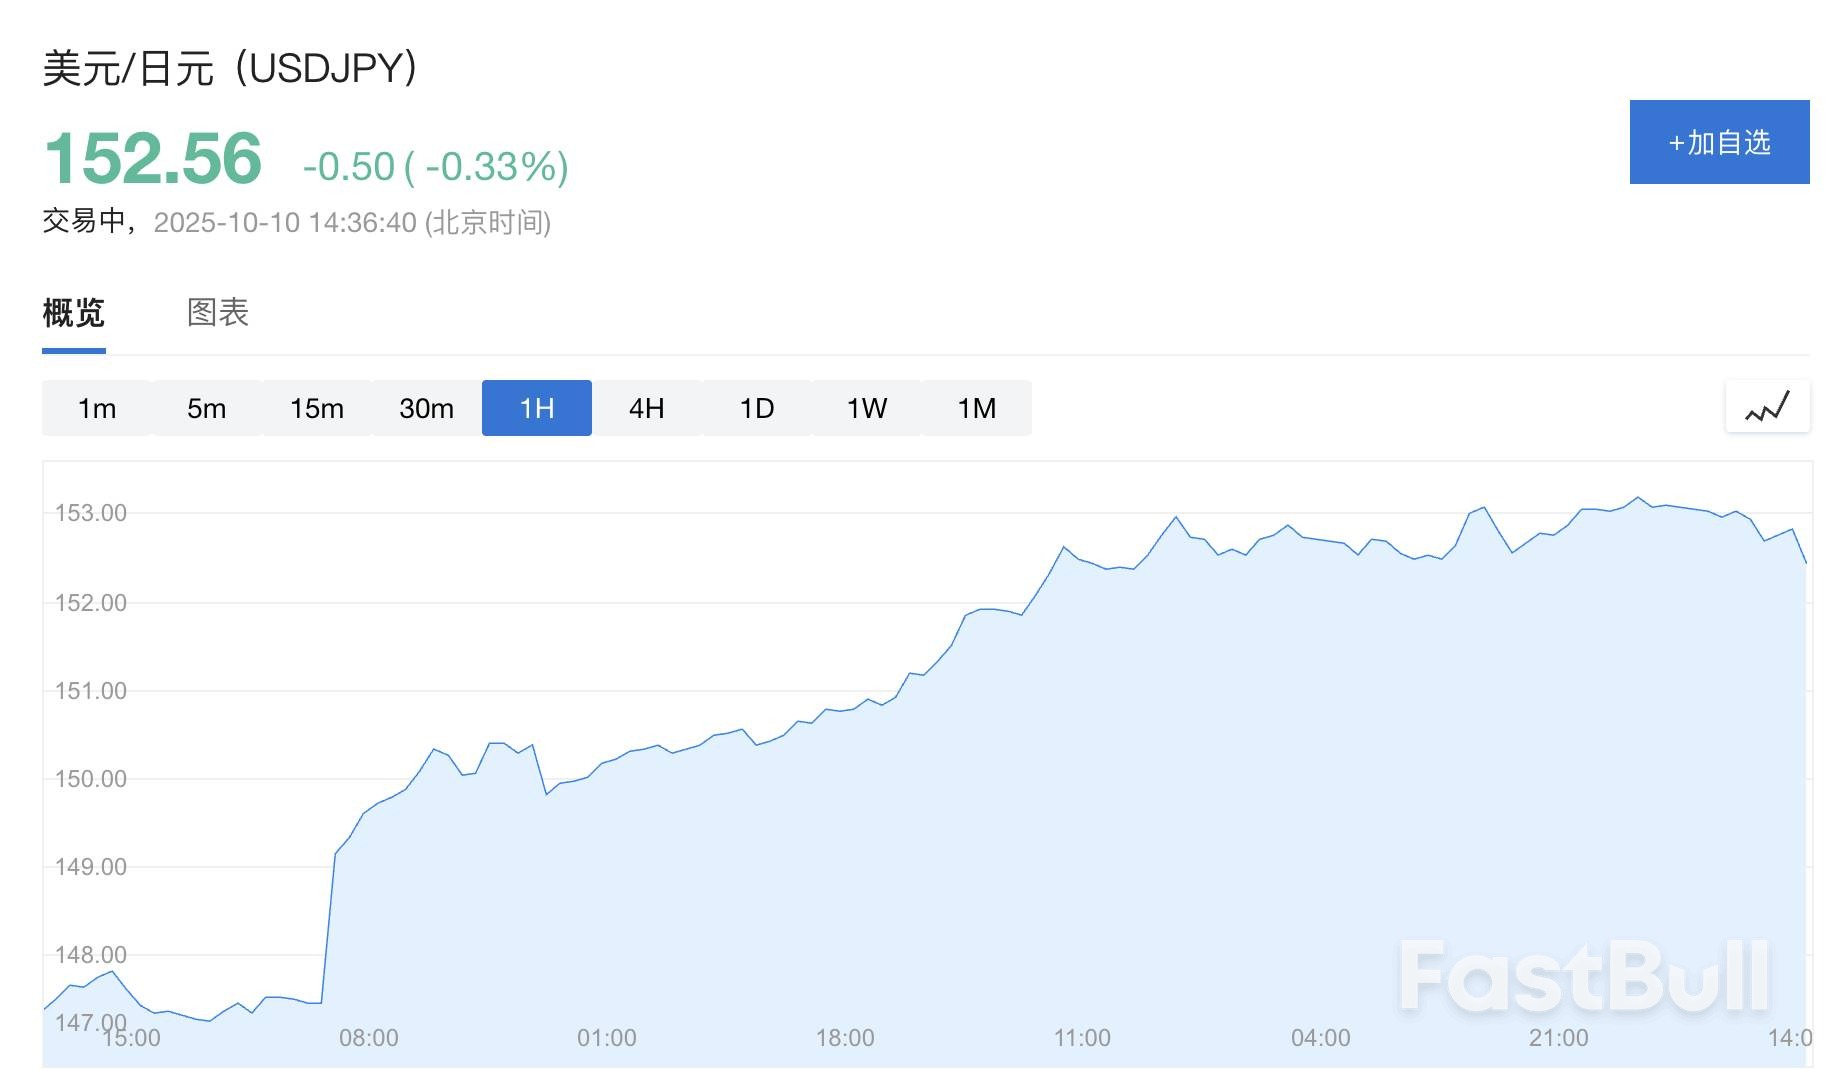Open the 图表 chart tab
The height and width of the screenshot is (1070, 1826).
point(217,313)
